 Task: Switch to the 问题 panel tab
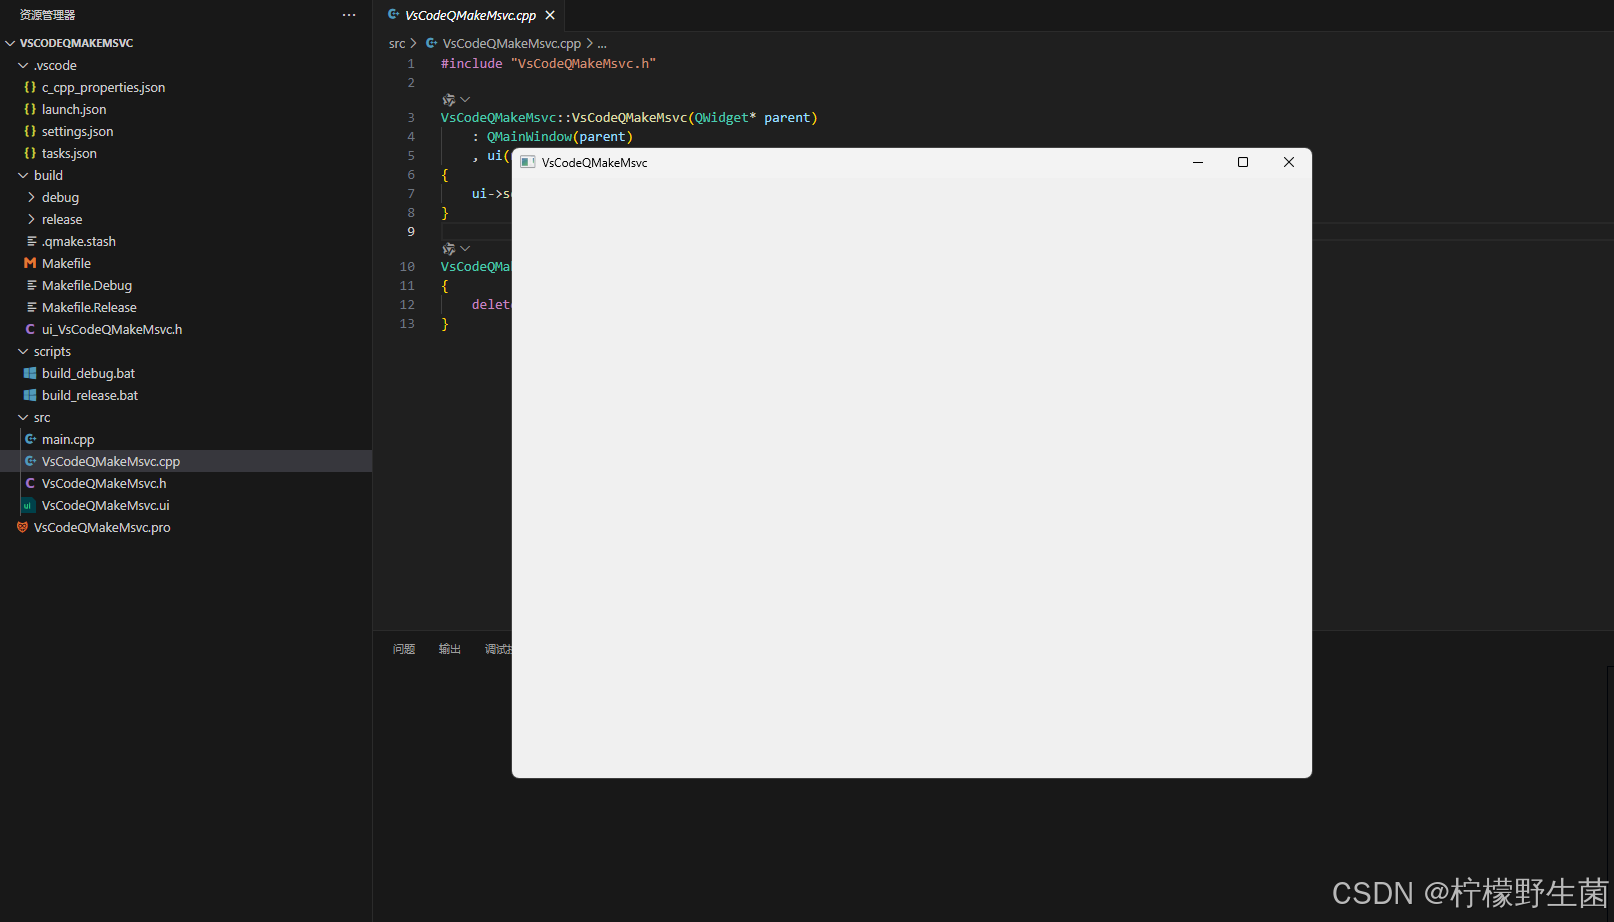404,649
